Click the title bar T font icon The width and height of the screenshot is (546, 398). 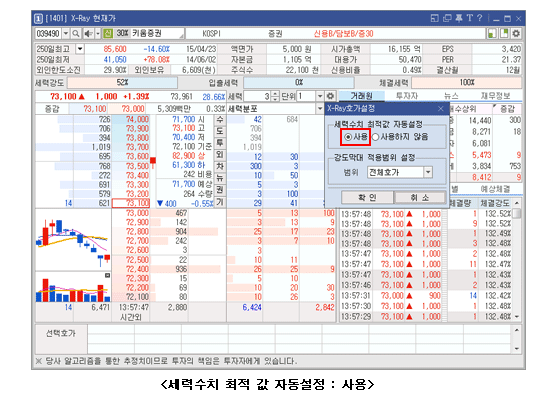pos(470,18)
